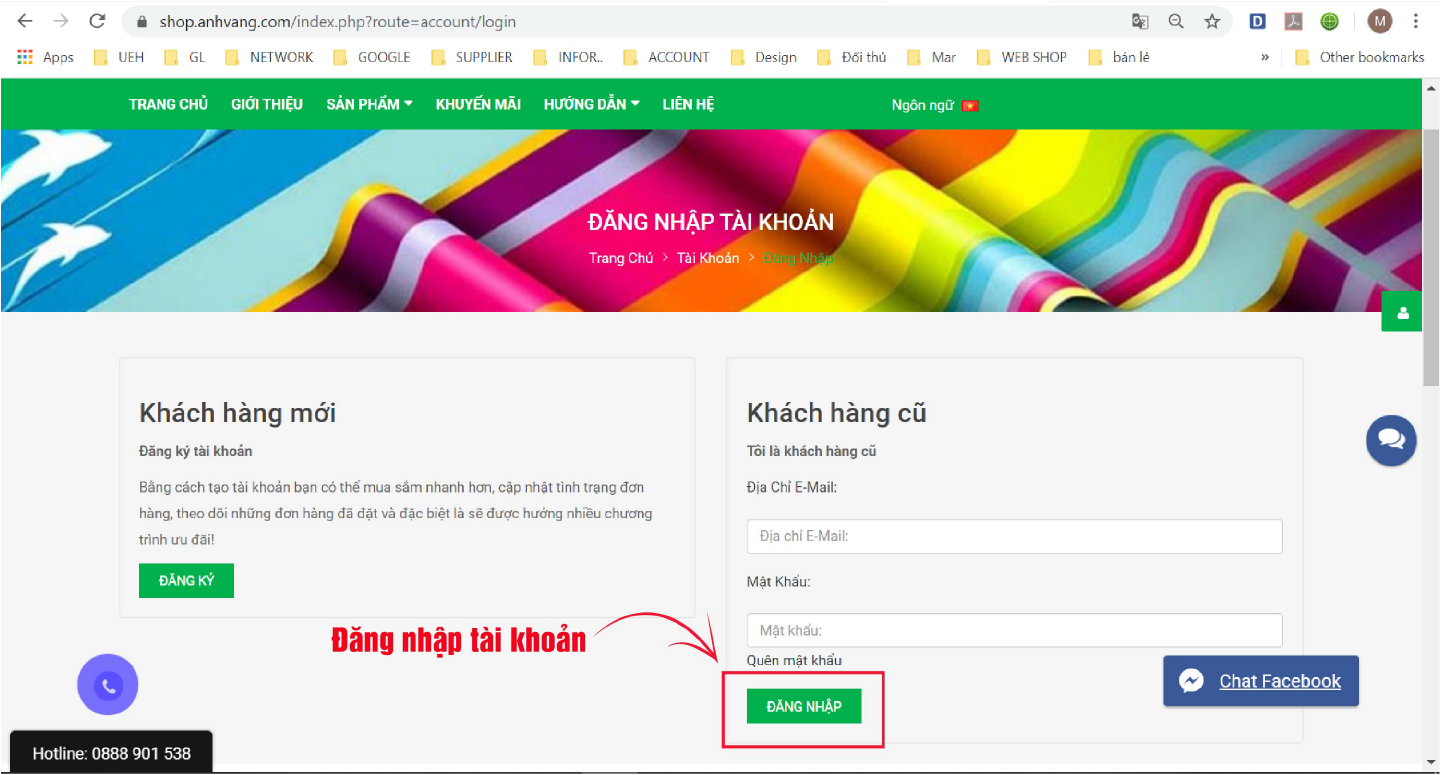Open the purple phone call floating button

[x=108, y=685]
